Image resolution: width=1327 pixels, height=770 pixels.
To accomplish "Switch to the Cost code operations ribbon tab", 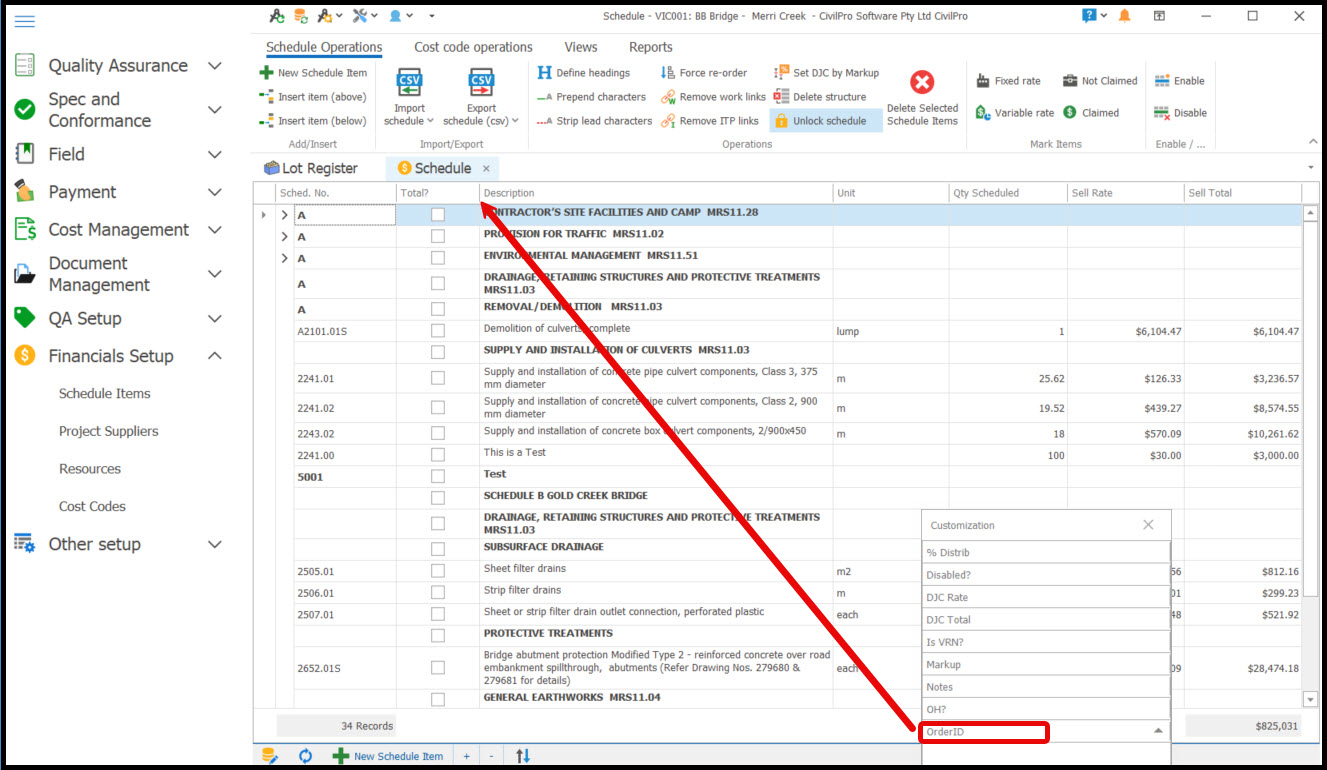I will pos(473,47).
